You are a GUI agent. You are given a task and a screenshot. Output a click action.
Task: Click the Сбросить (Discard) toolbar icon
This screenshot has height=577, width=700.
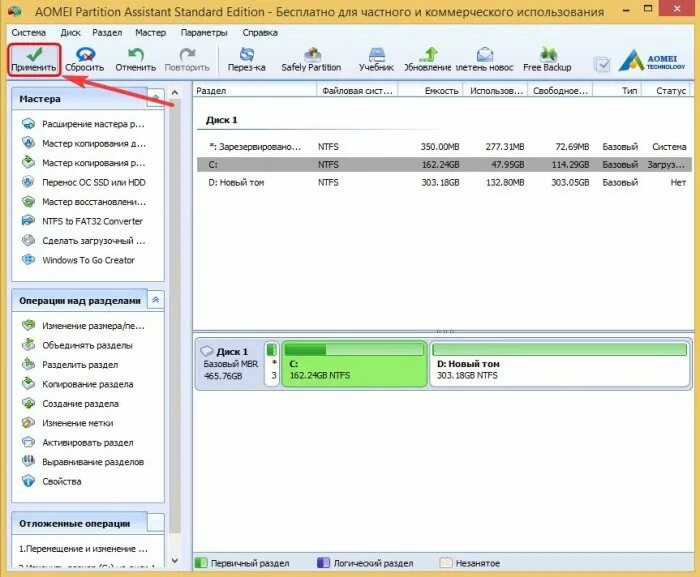click(x=84, y=60)
